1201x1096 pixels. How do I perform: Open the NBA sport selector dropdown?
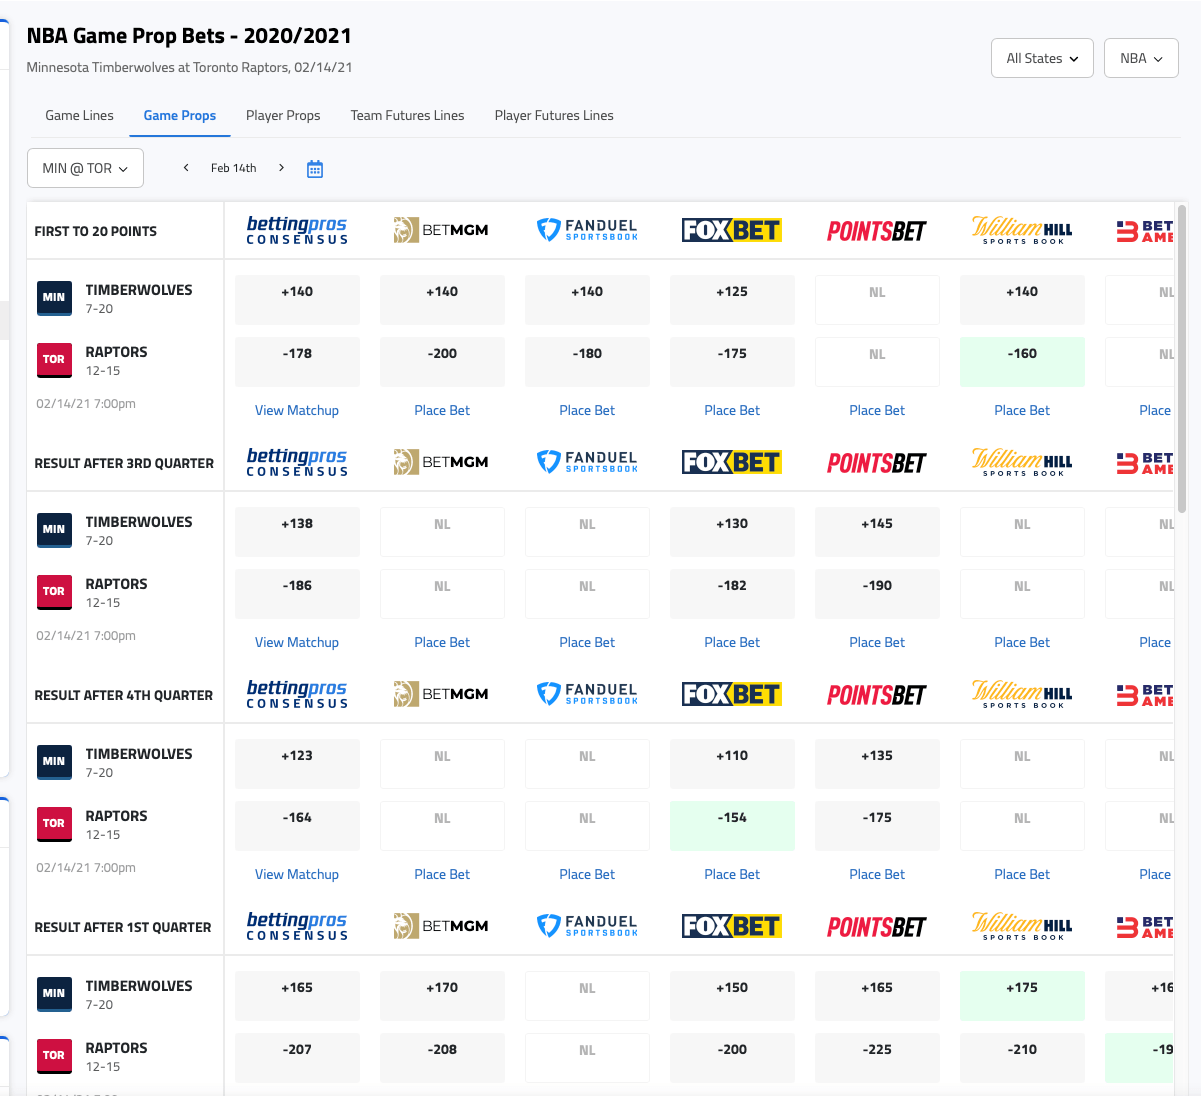1140,58
